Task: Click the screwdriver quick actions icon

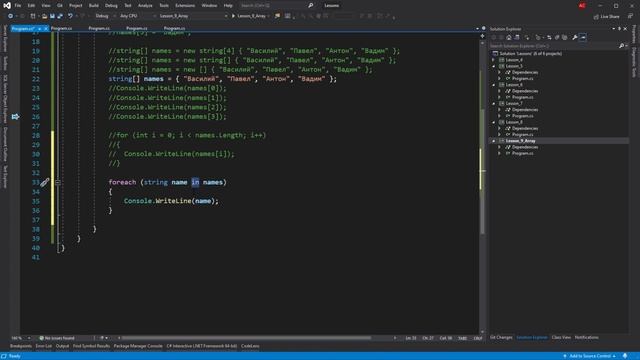Action: pos(44,182)
